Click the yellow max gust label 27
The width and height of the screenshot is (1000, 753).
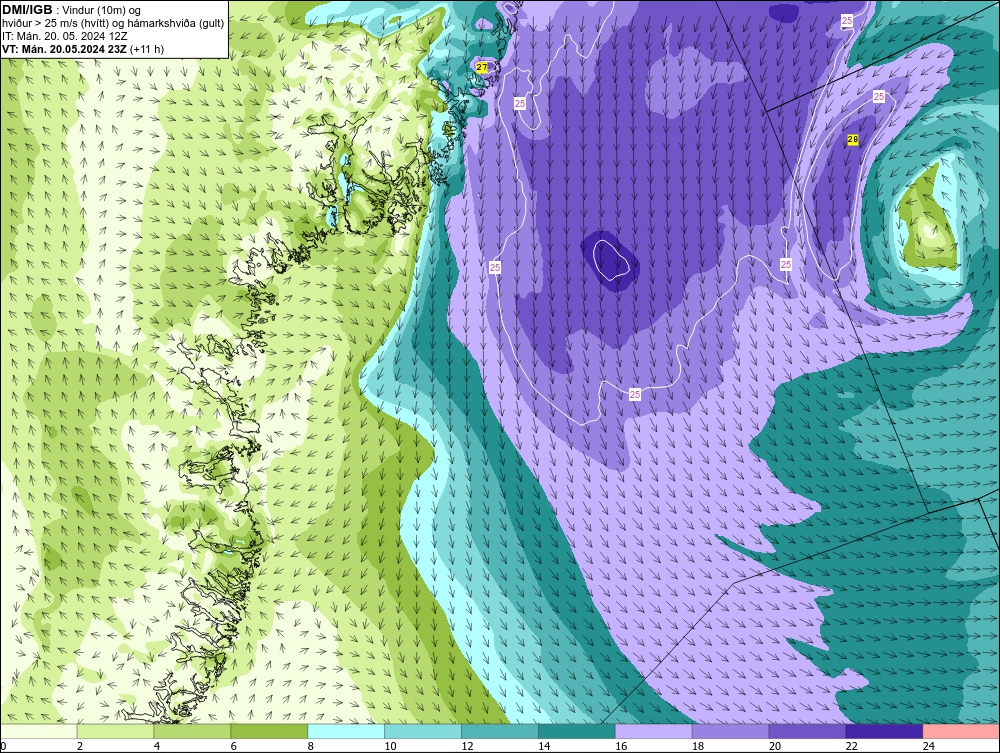click(482, 67)
